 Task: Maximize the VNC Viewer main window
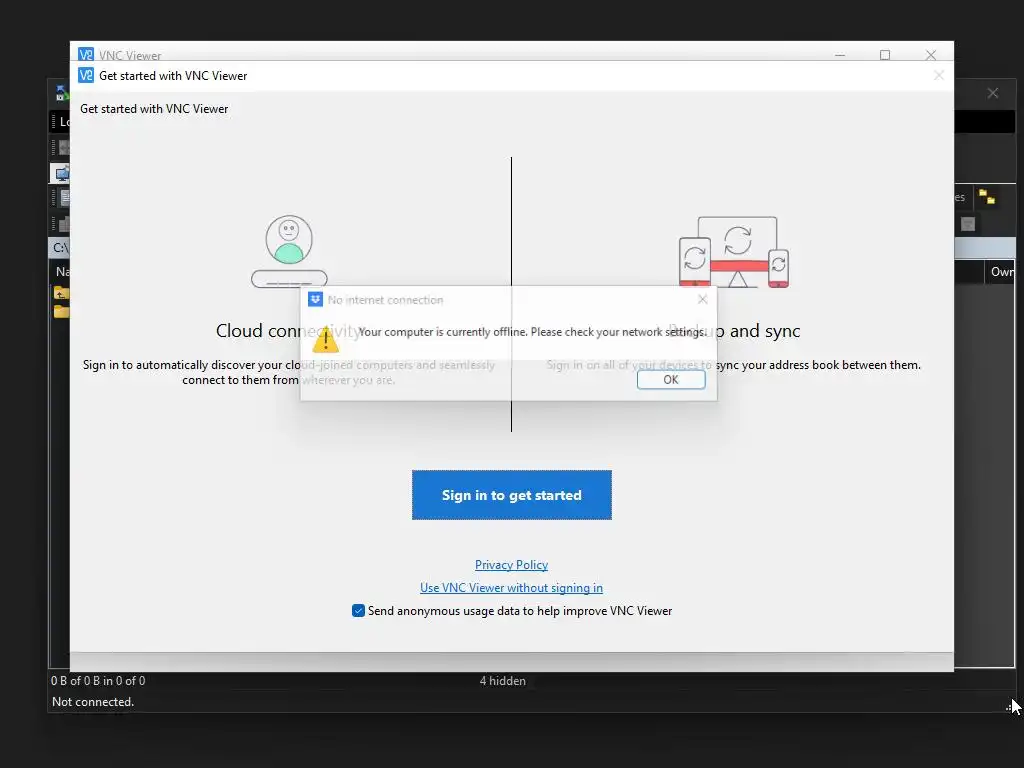pos(885,56)
